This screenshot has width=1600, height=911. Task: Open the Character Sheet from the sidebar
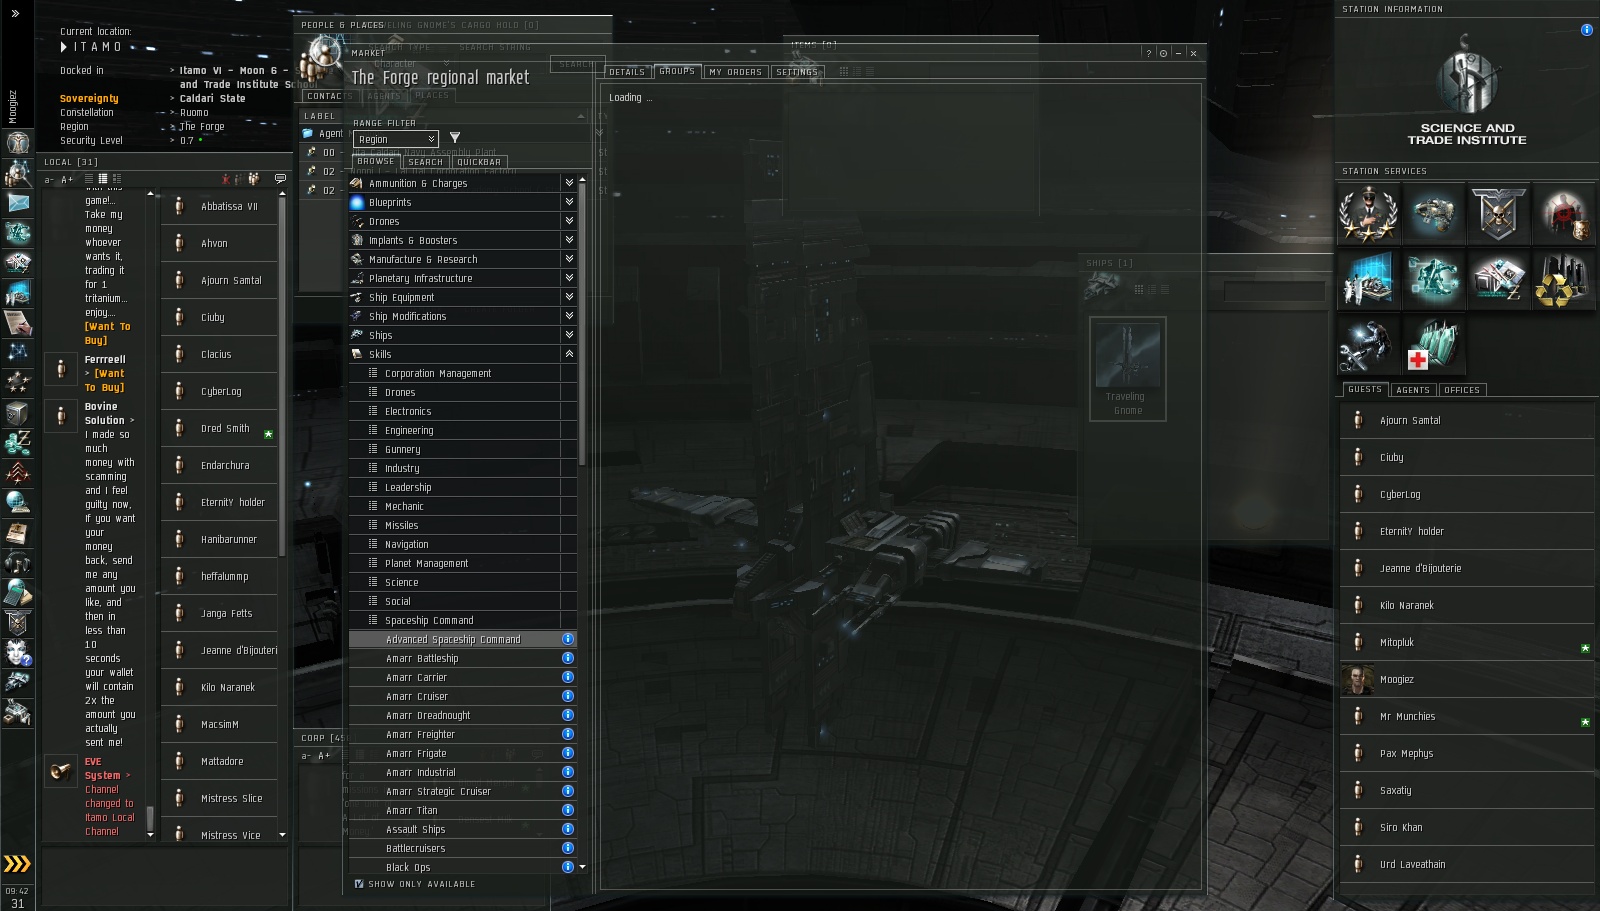click(17, 142)
